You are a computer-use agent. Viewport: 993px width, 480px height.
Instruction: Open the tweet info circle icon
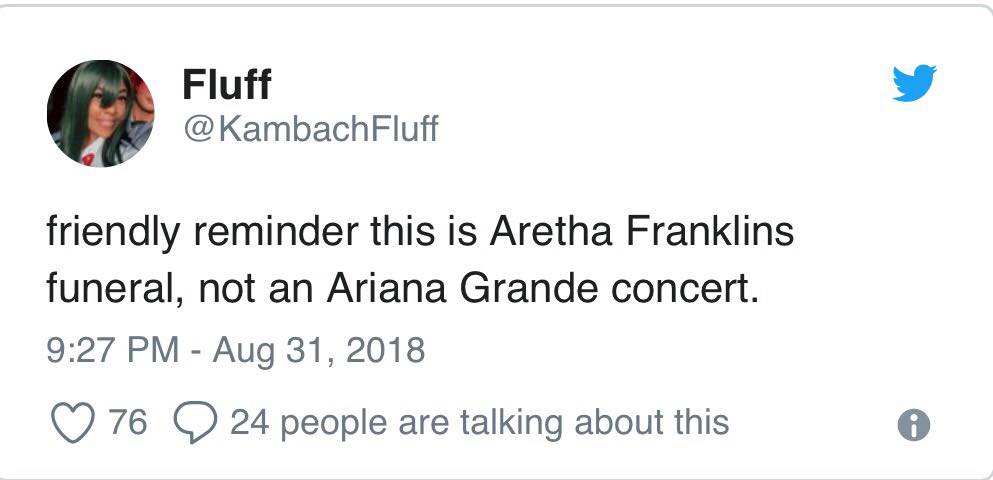coord(913,426)
